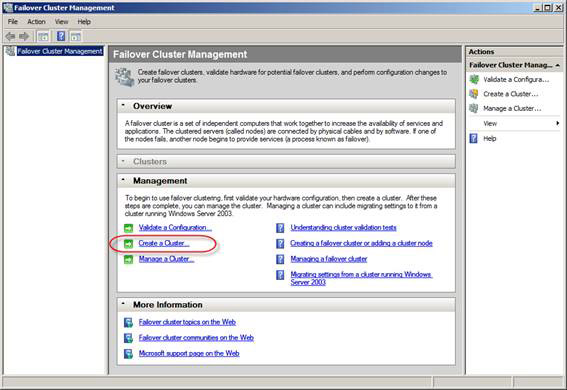Click the Actions pane header text
Image resolution: width=567 pixels, height=390 pixels.
point(481,52)
